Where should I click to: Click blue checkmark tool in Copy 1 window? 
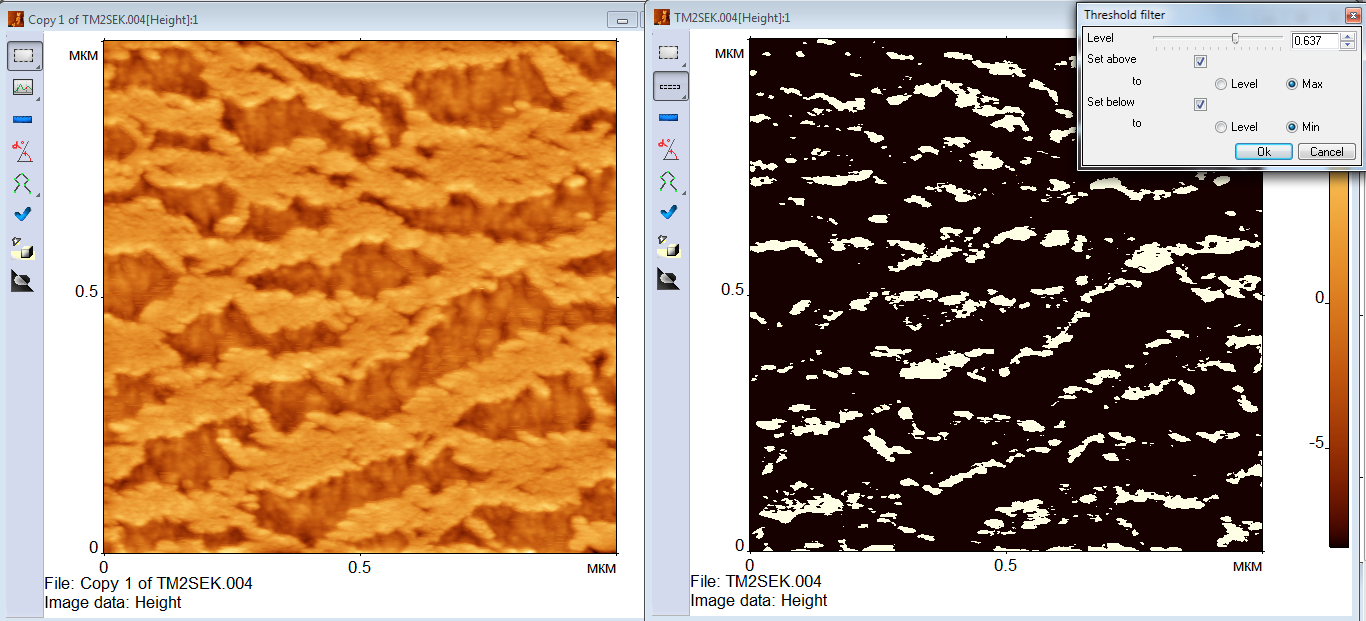pyautogui.click(x=23, y=213)
